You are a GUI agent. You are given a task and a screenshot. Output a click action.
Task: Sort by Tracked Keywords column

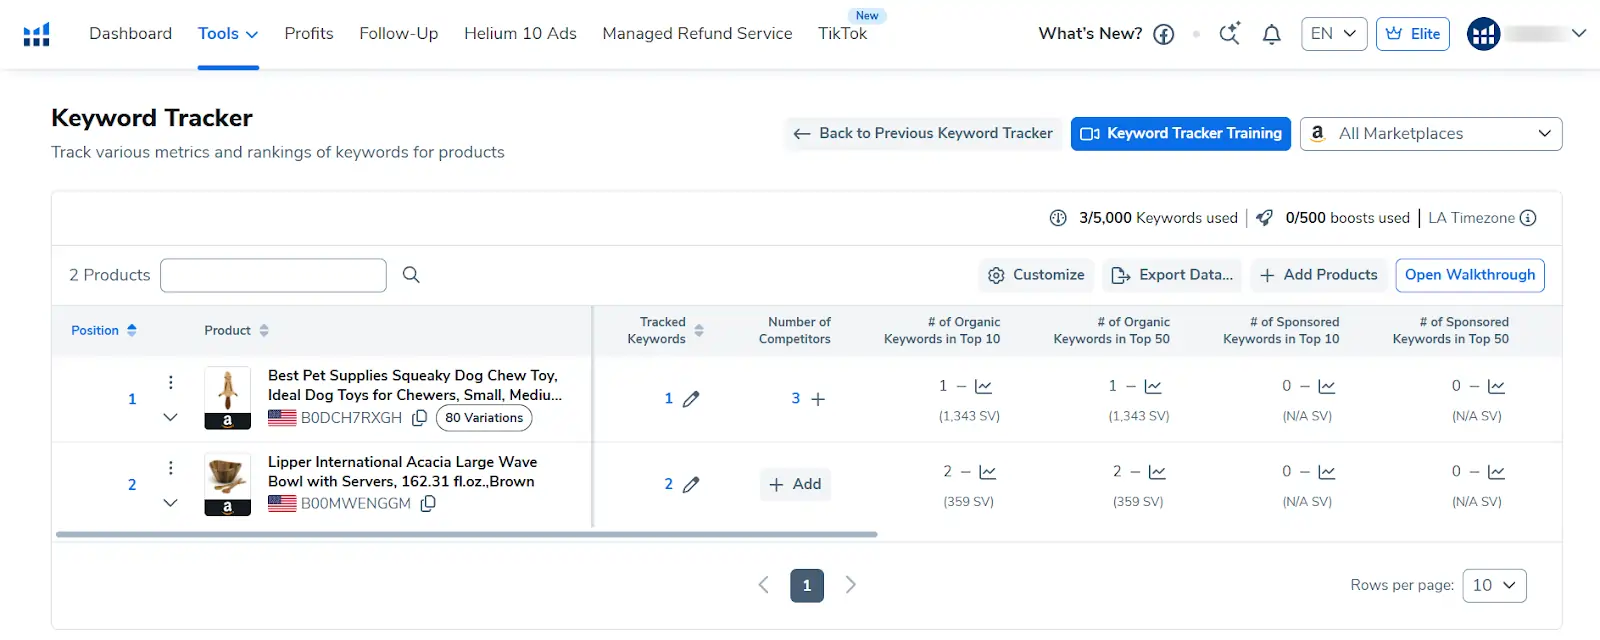point(699,331)
